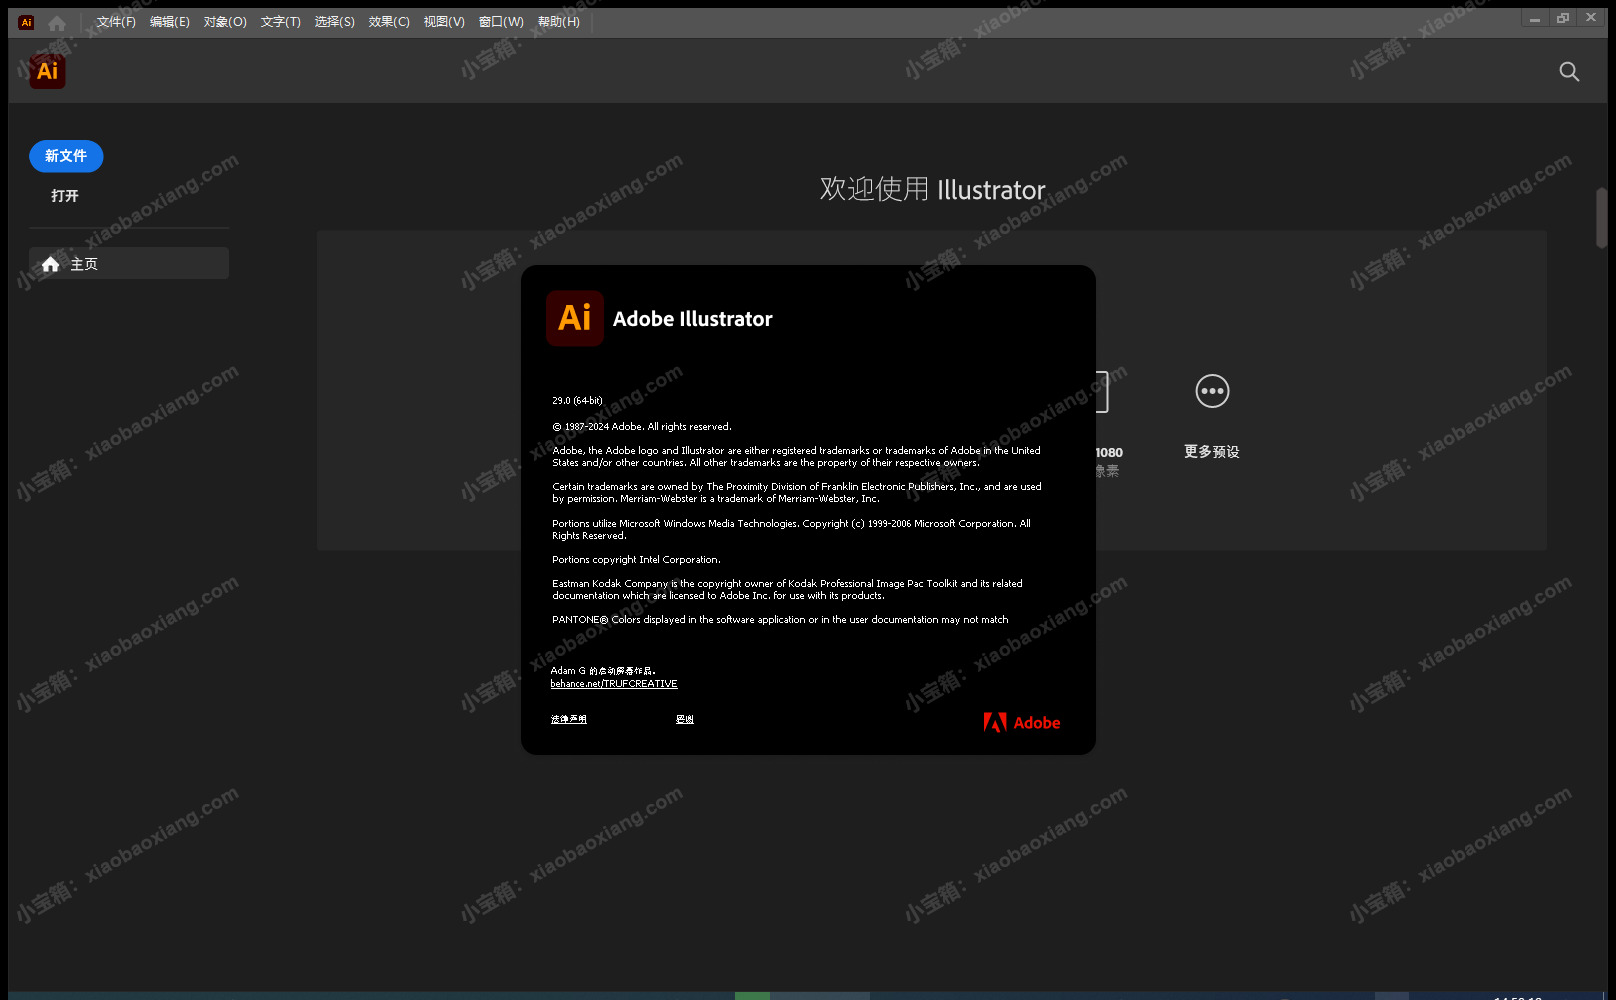Click the 打开 button in sidebar

[65, 196]
